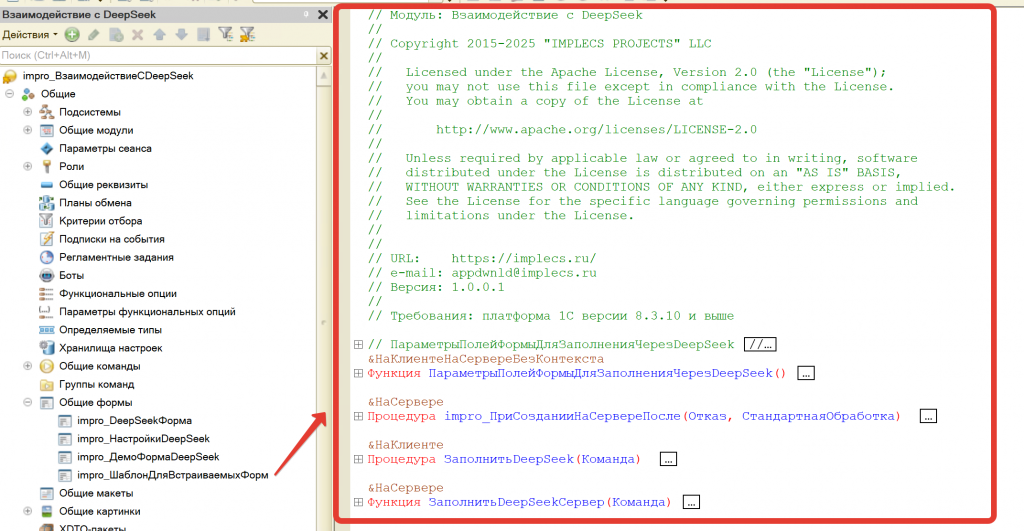Click the Боты robot icon
The height and width of the screenshot is (531, 1024).
click(x=46, y=275)
